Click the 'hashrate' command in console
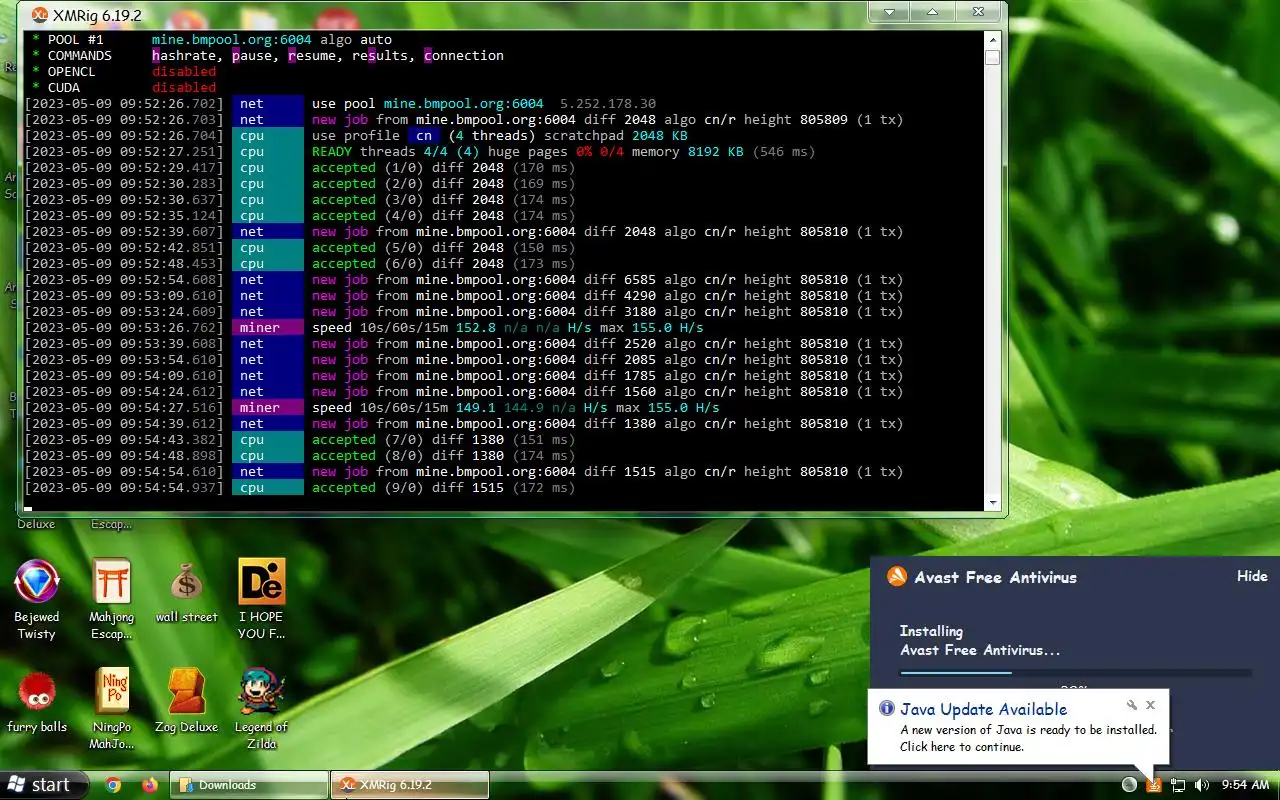 coord(184,56)
